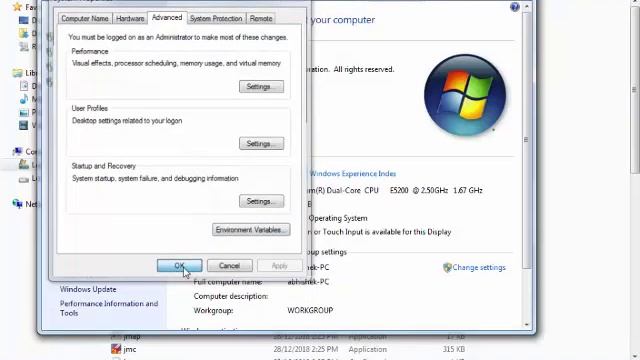The width and height of the screenshot is (640, 360).
Task: Open User Profiles Settings button
Action: 261,144
